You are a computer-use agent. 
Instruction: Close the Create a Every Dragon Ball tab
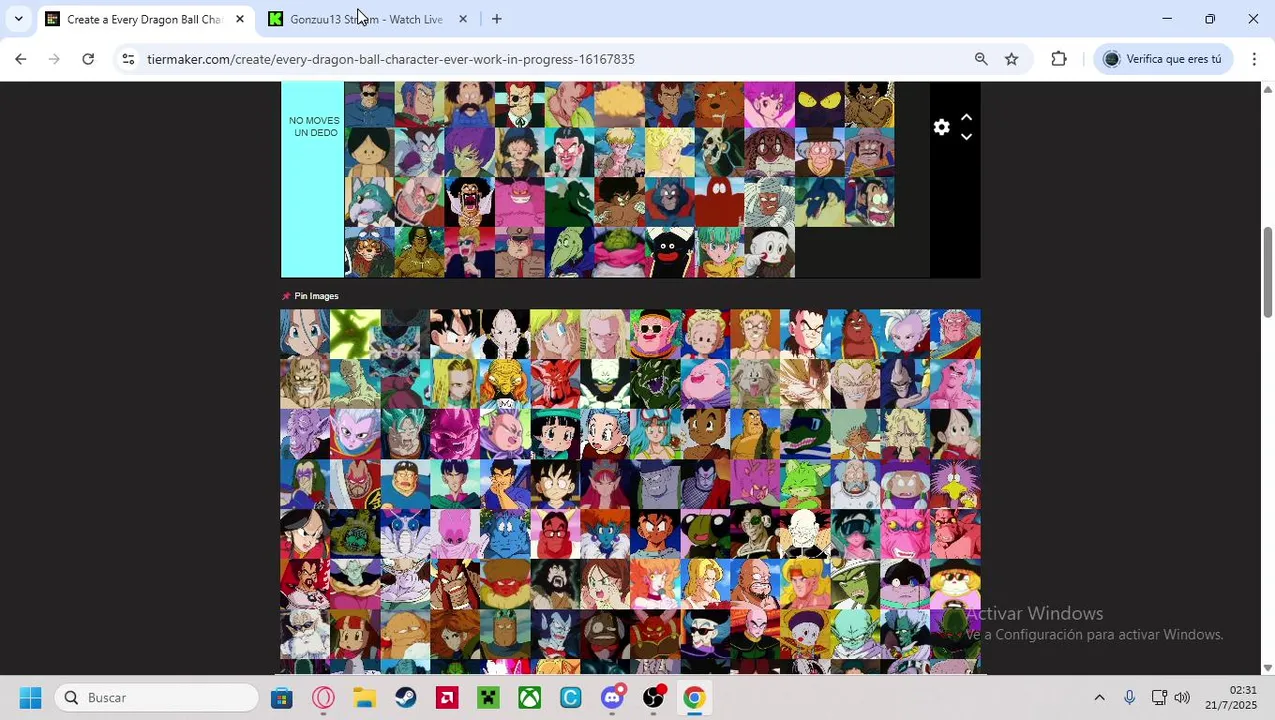click(240, 19)
